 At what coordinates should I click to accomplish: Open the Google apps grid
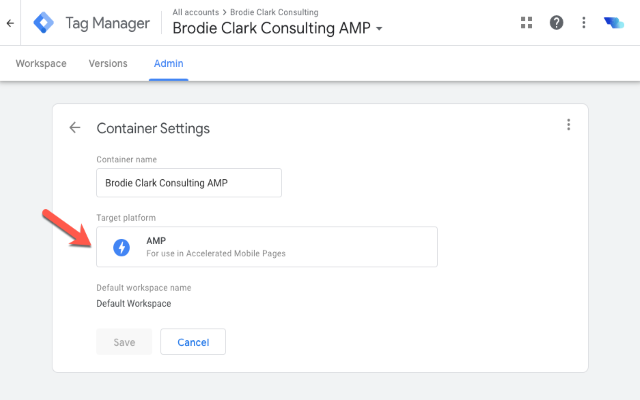tap(527, 22)
